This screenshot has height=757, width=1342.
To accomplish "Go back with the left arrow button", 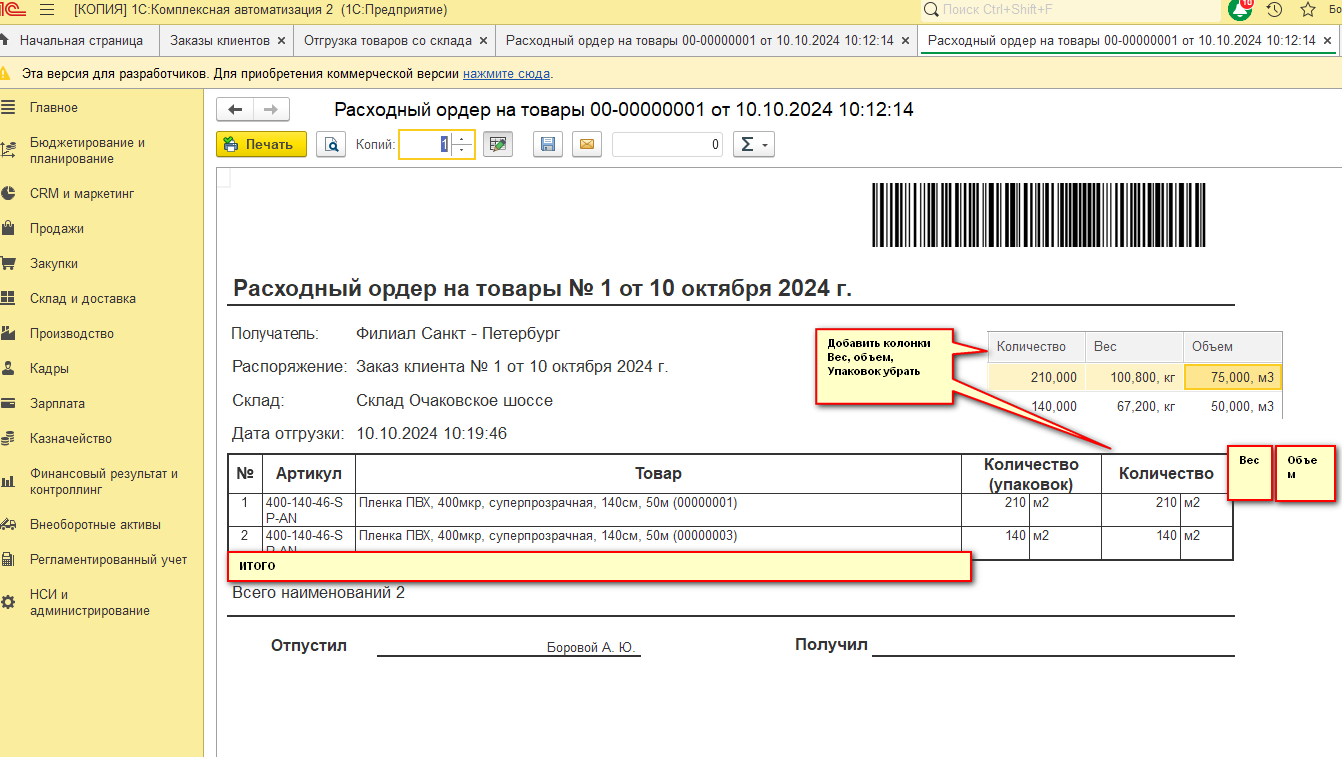I will click(236, 110).
